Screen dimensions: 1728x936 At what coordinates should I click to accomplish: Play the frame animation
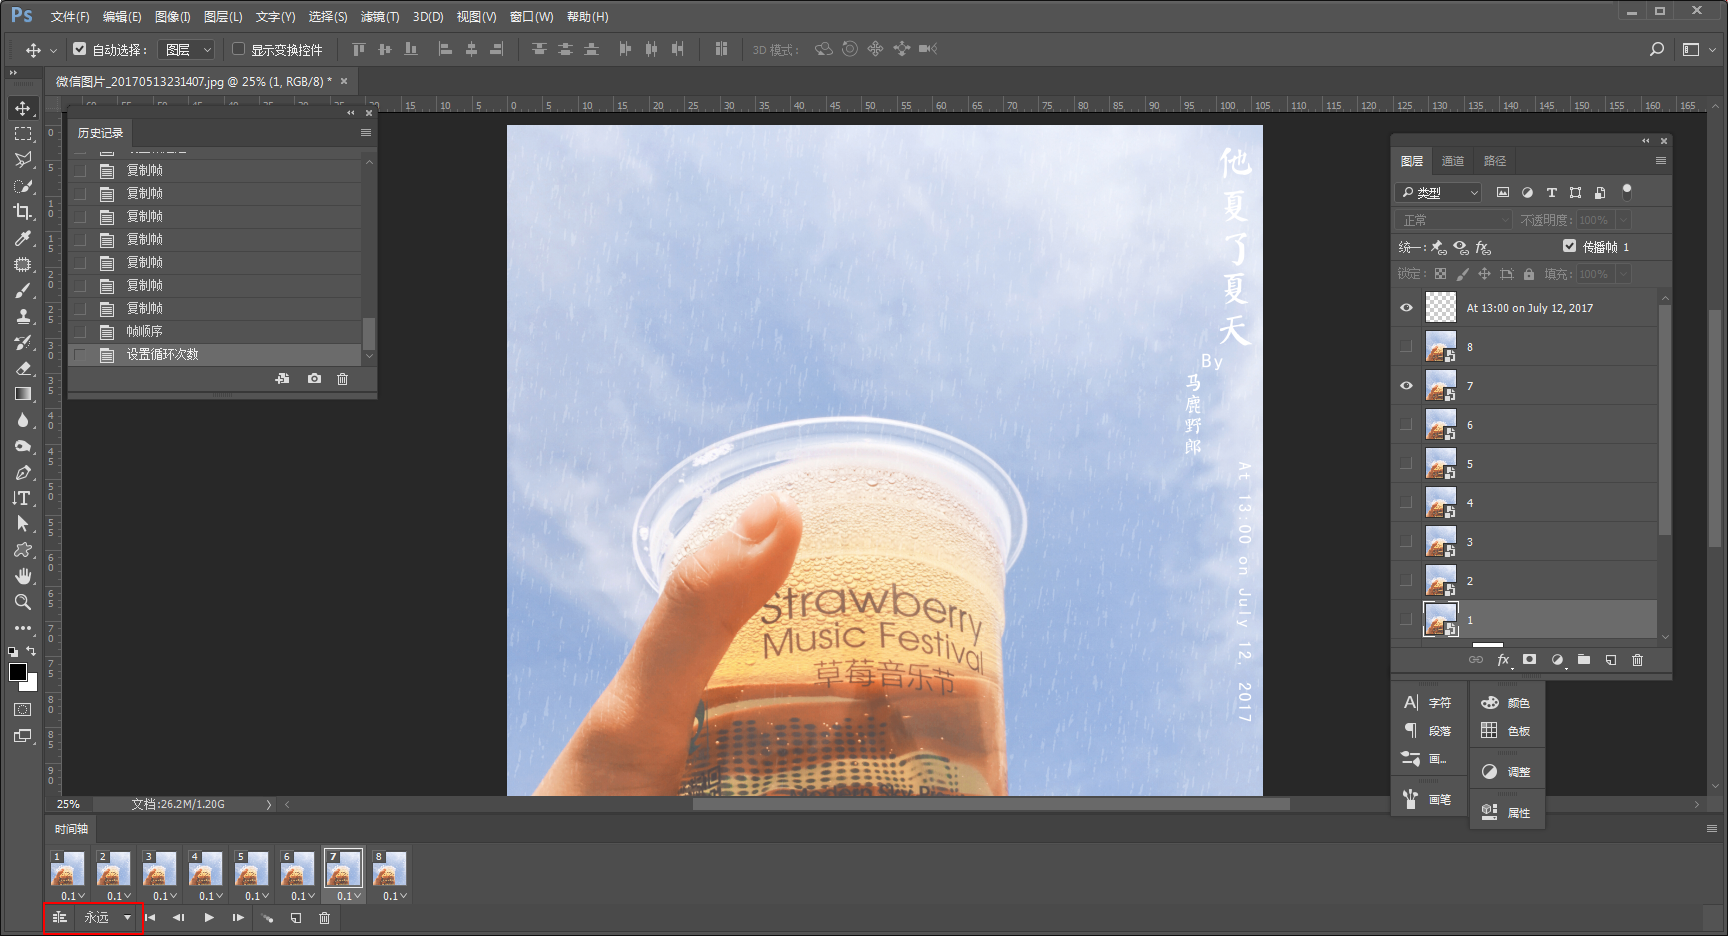[x=209, y=918]
